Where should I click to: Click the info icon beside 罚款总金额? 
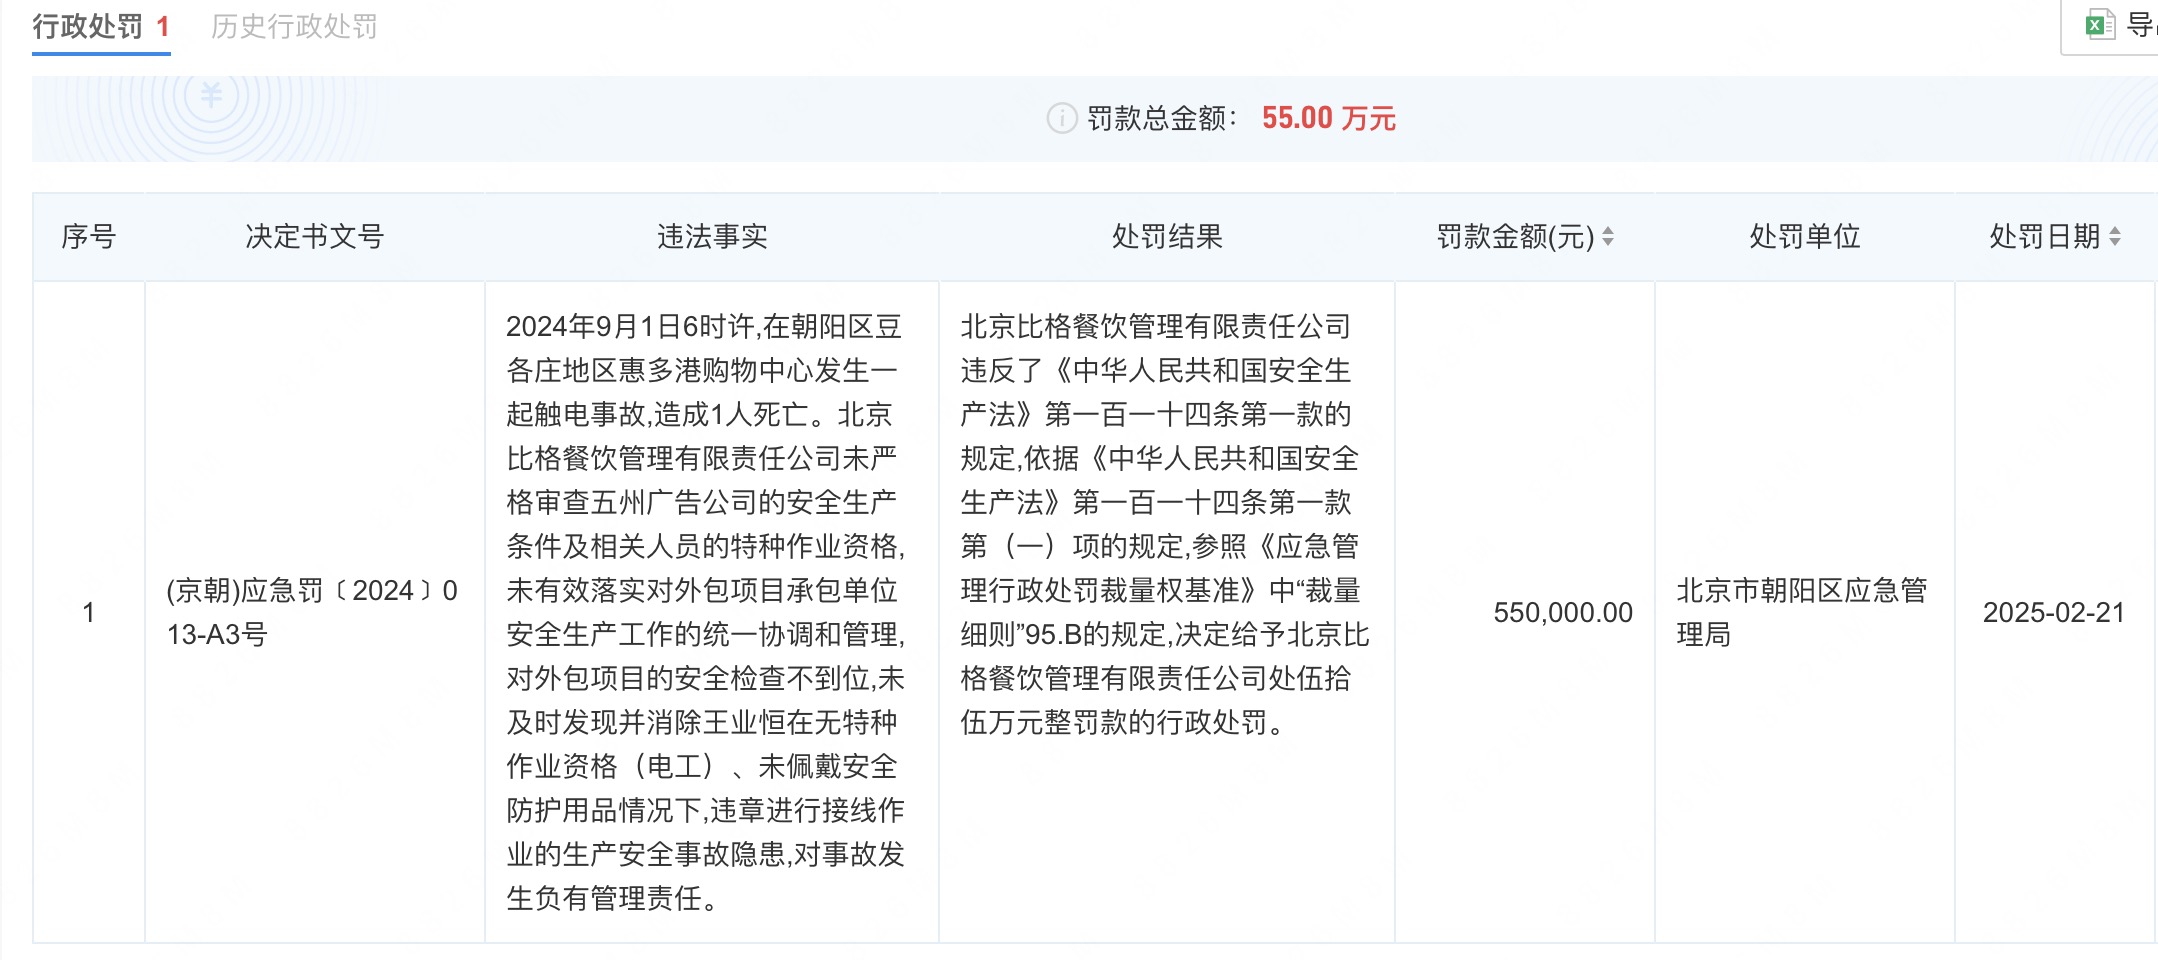1061,119
